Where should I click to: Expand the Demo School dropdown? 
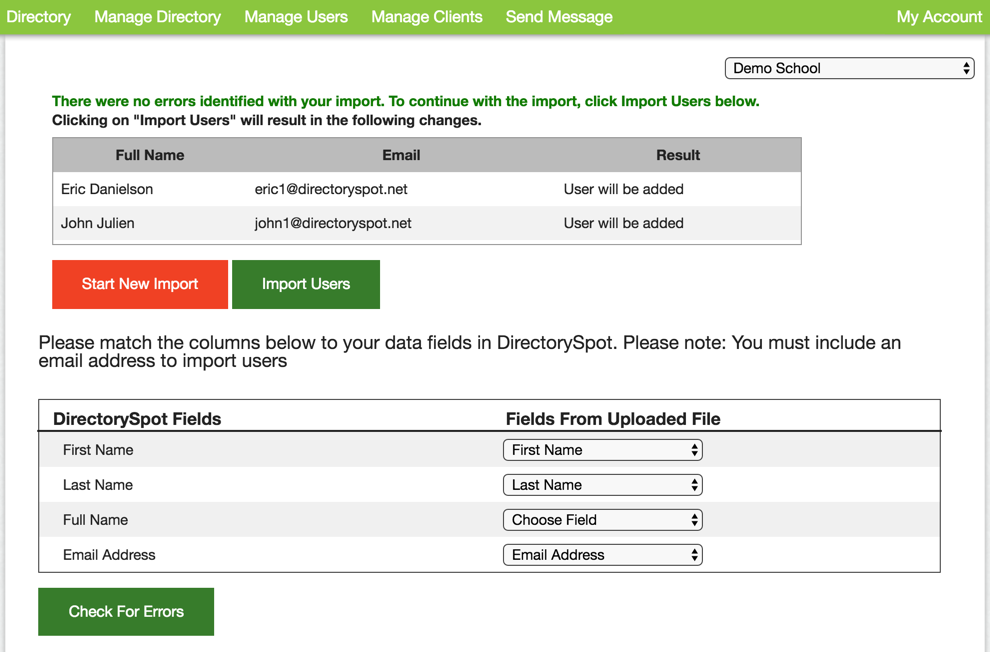tap(849, 68)
